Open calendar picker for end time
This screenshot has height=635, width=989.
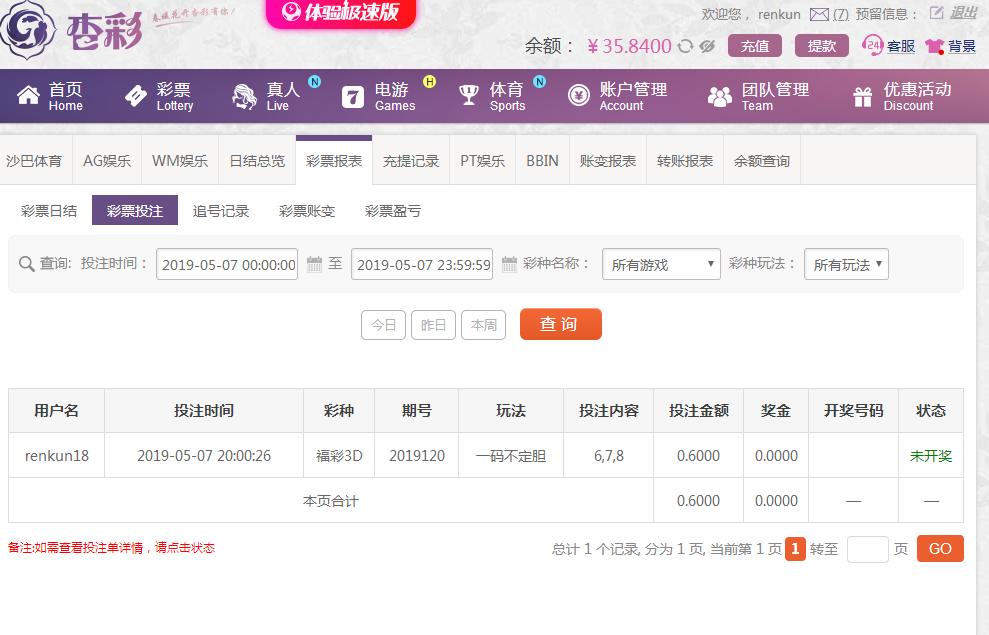(x=509, y=264)
